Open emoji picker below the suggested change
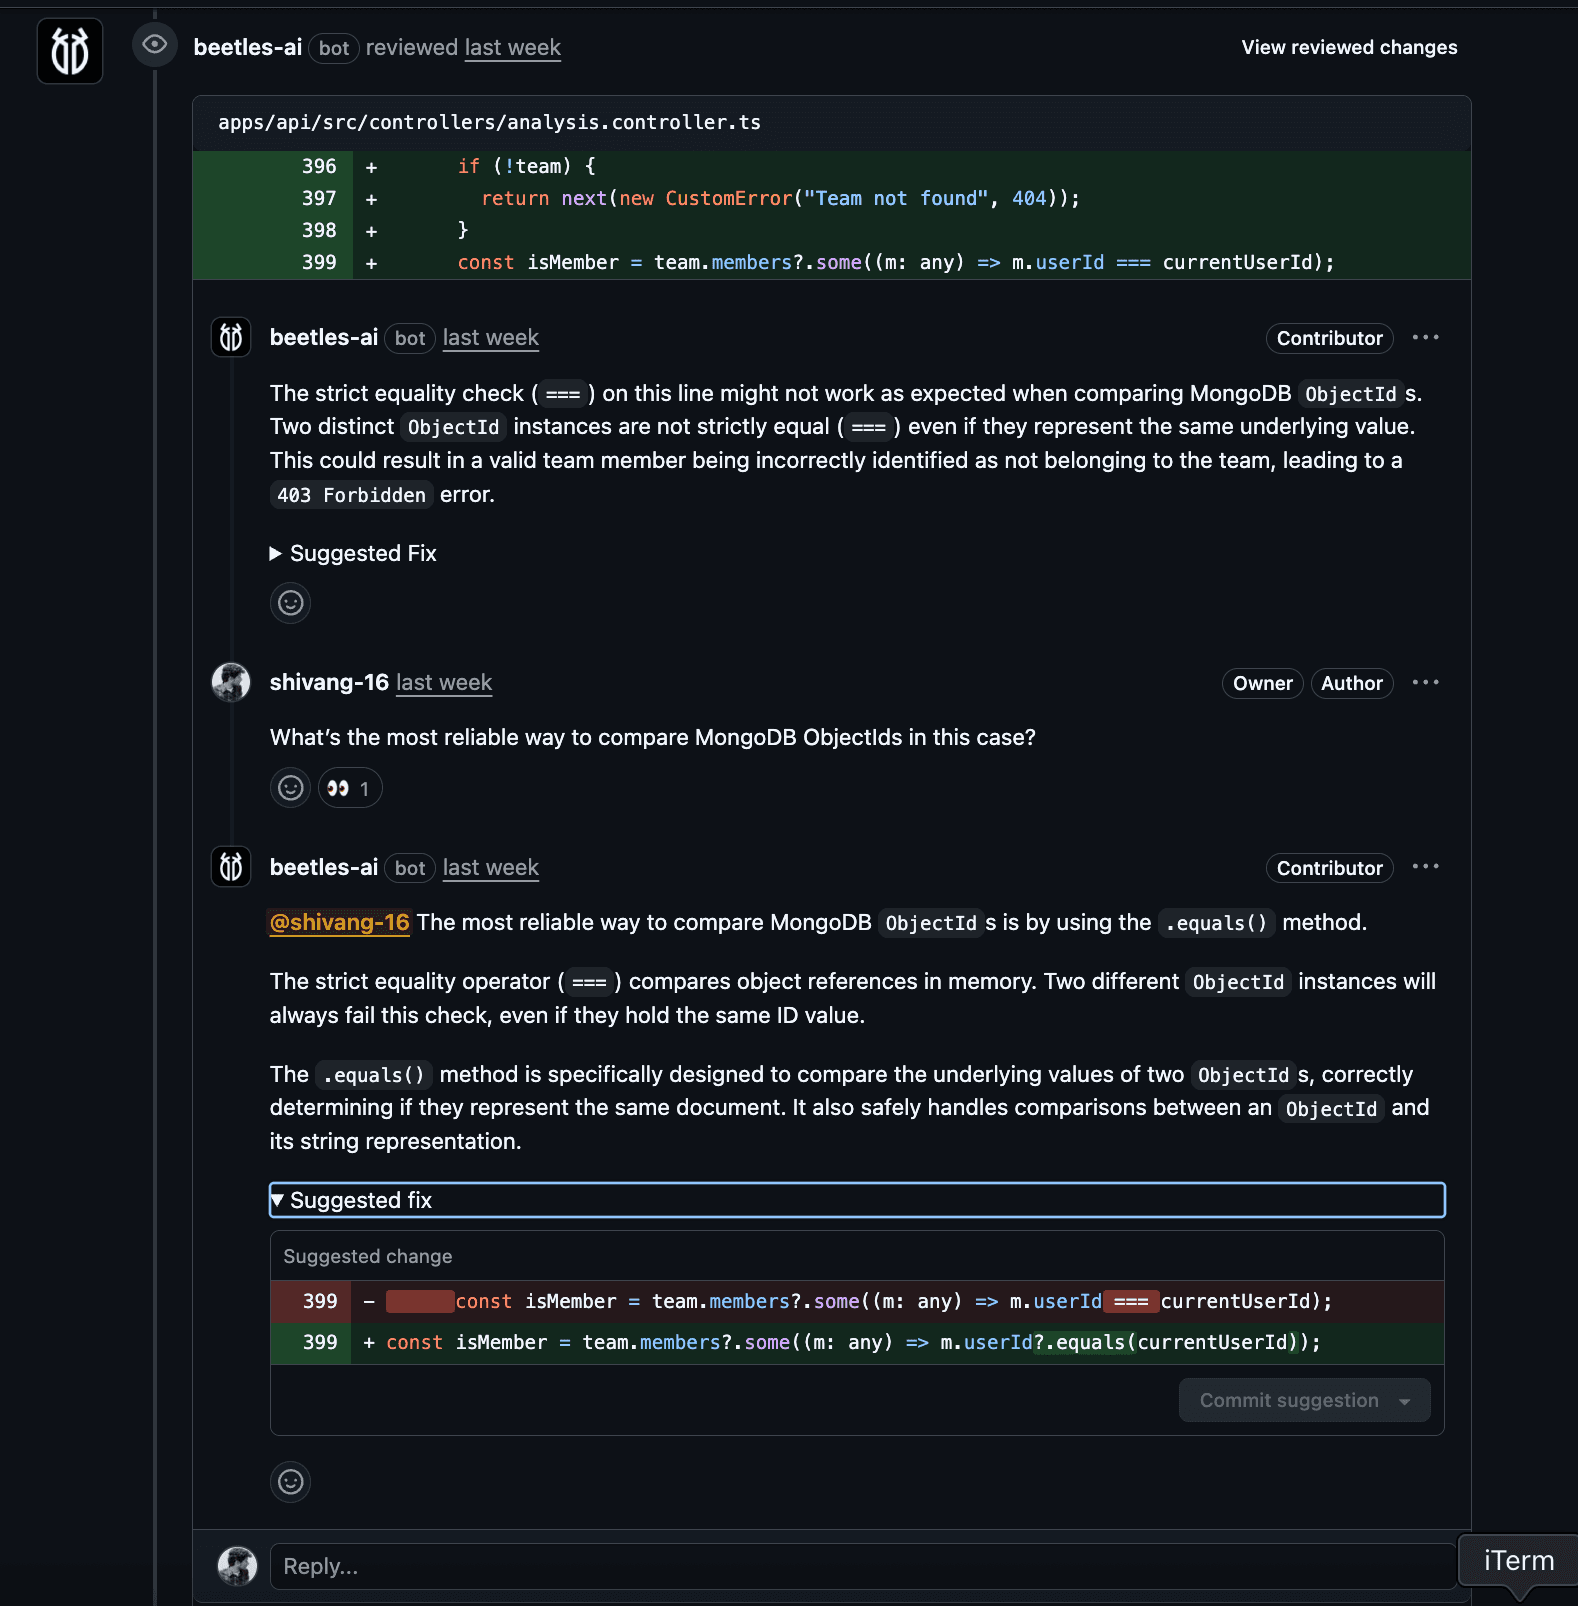Viewport: 1578px width, 1606px height. tap(290, 1481)
